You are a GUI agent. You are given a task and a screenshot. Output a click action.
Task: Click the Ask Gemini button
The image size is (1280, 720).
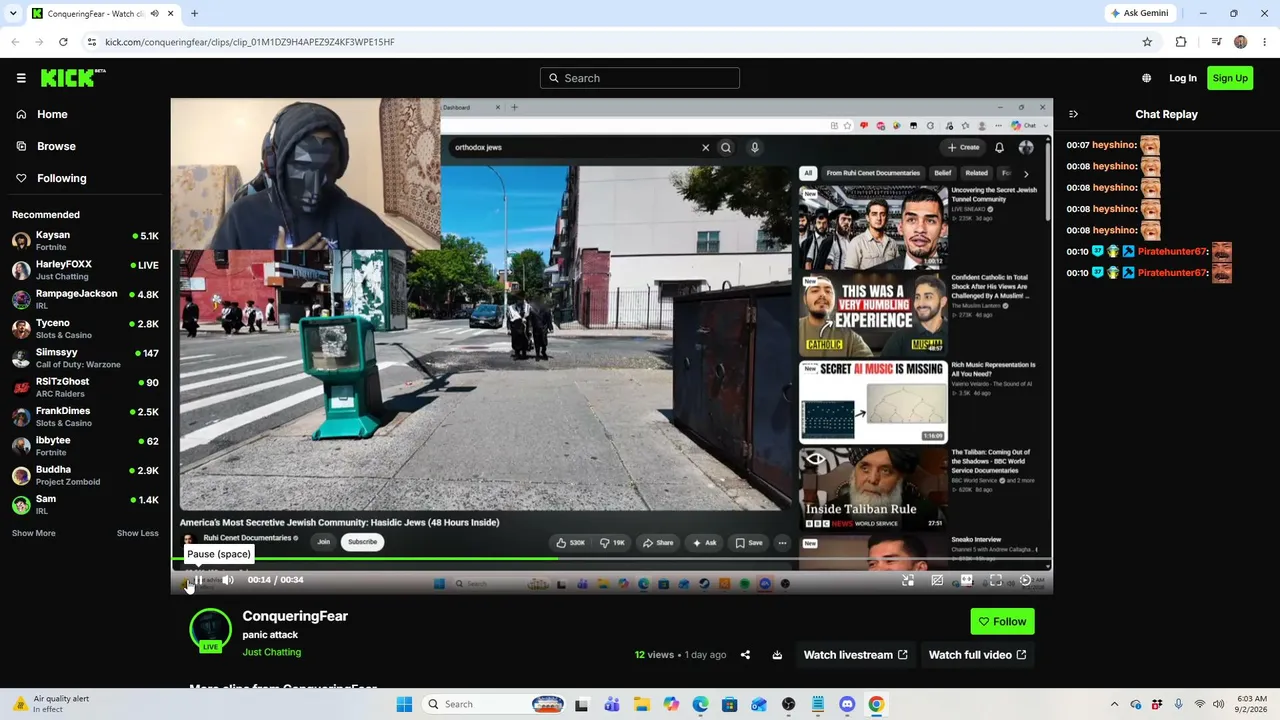click(1139, 13)
